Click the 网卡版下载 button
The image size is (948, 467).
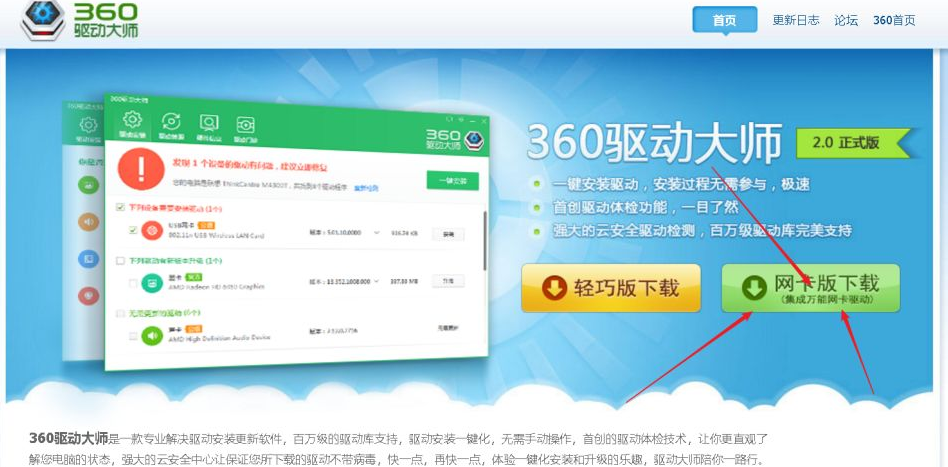tap(811, 288)
